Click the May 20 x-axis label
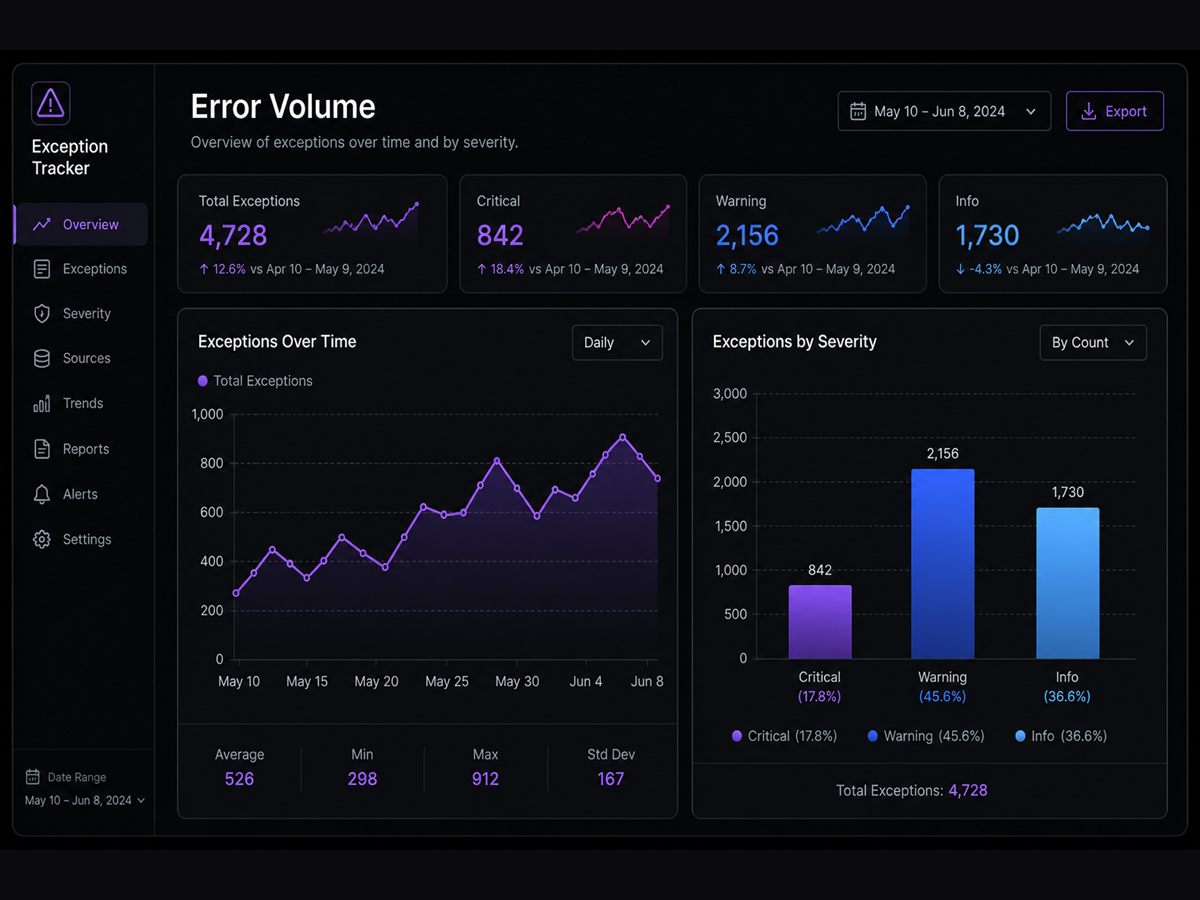 pyautogui.click(x=377, y=681)
